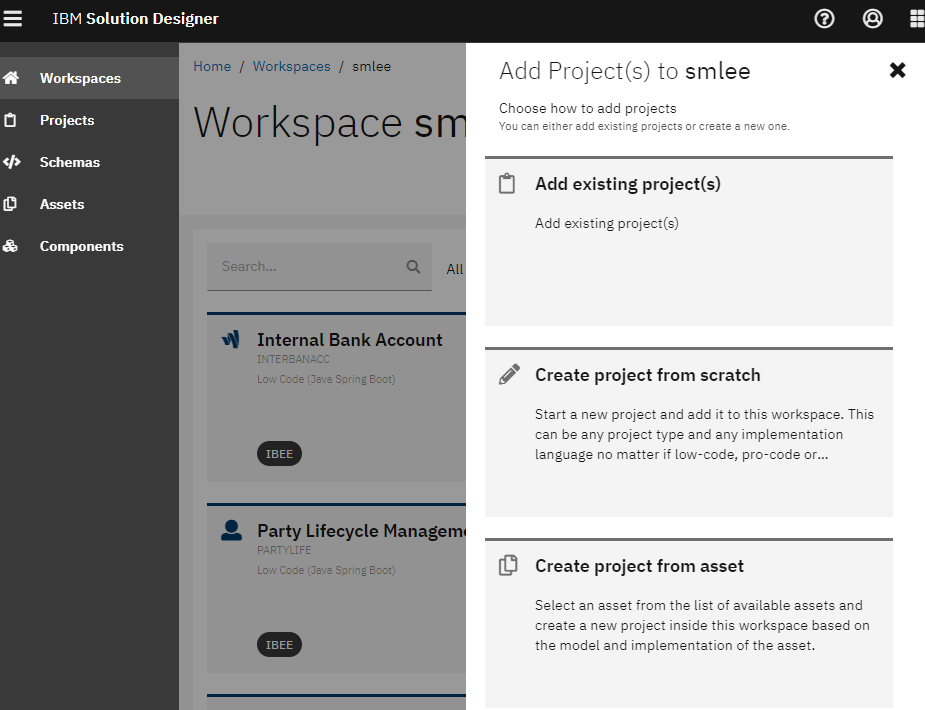925x710 pixels.
Task: Click the Internal Bank Account project icon
Action: (231, 339)
